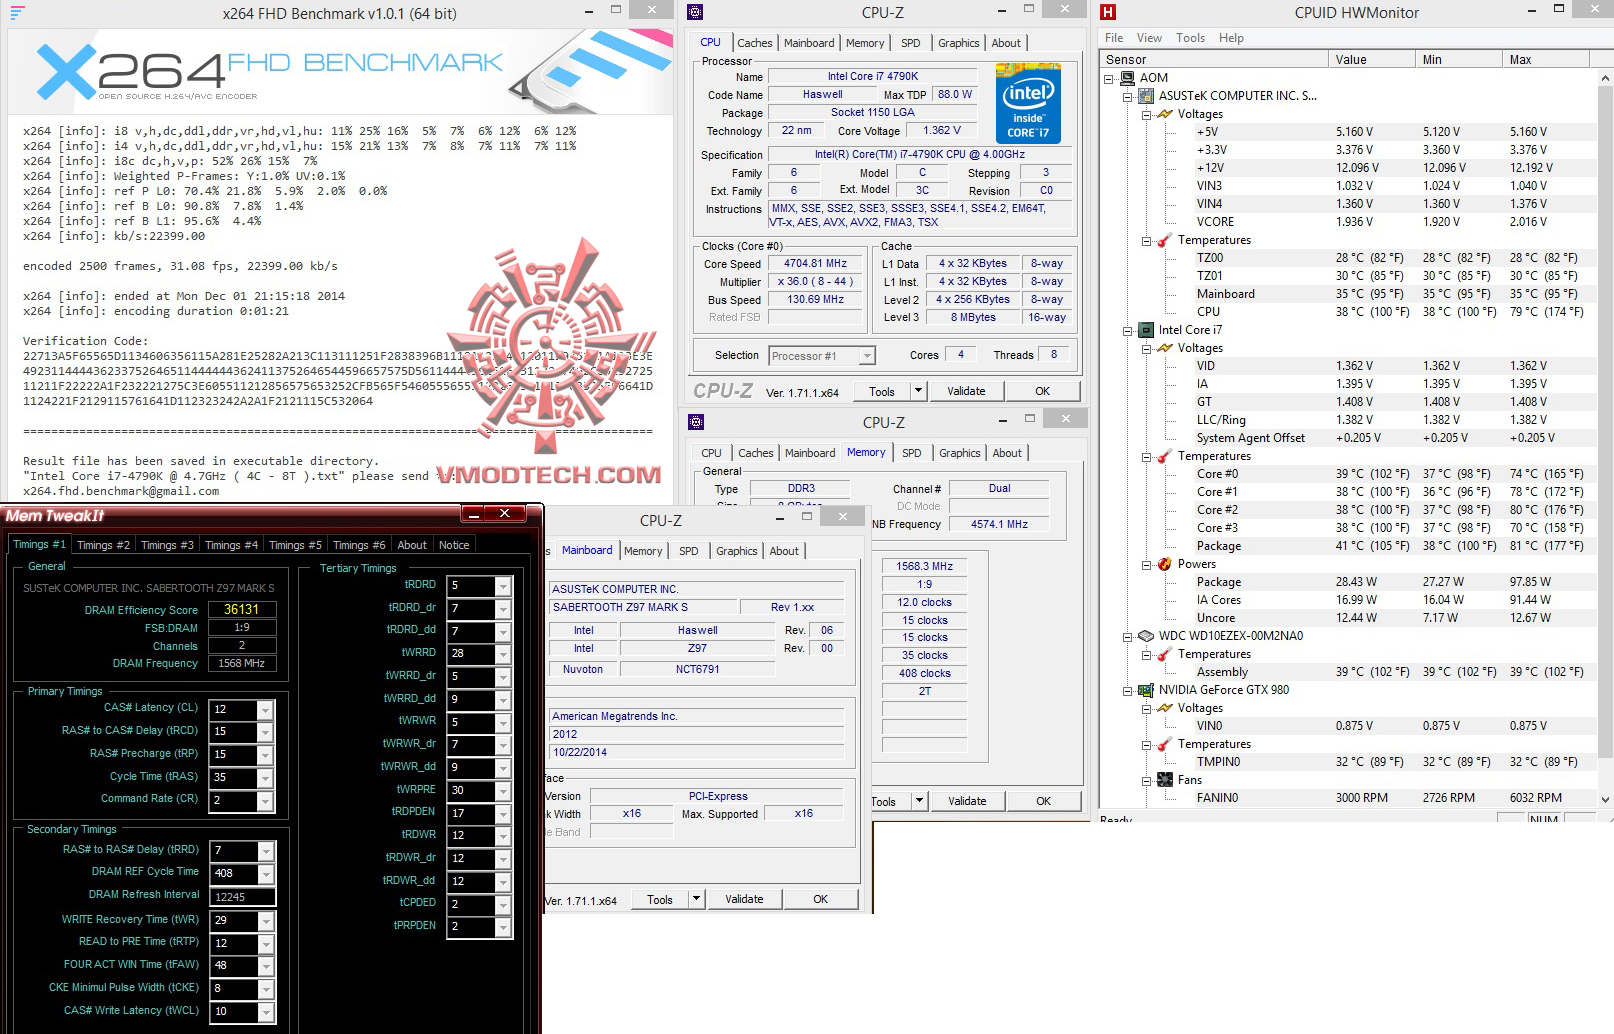This screenshot has height=1034, width=1614.
Task: Open the Notice tab in Mem TweakIt
Action: [454, 545]
